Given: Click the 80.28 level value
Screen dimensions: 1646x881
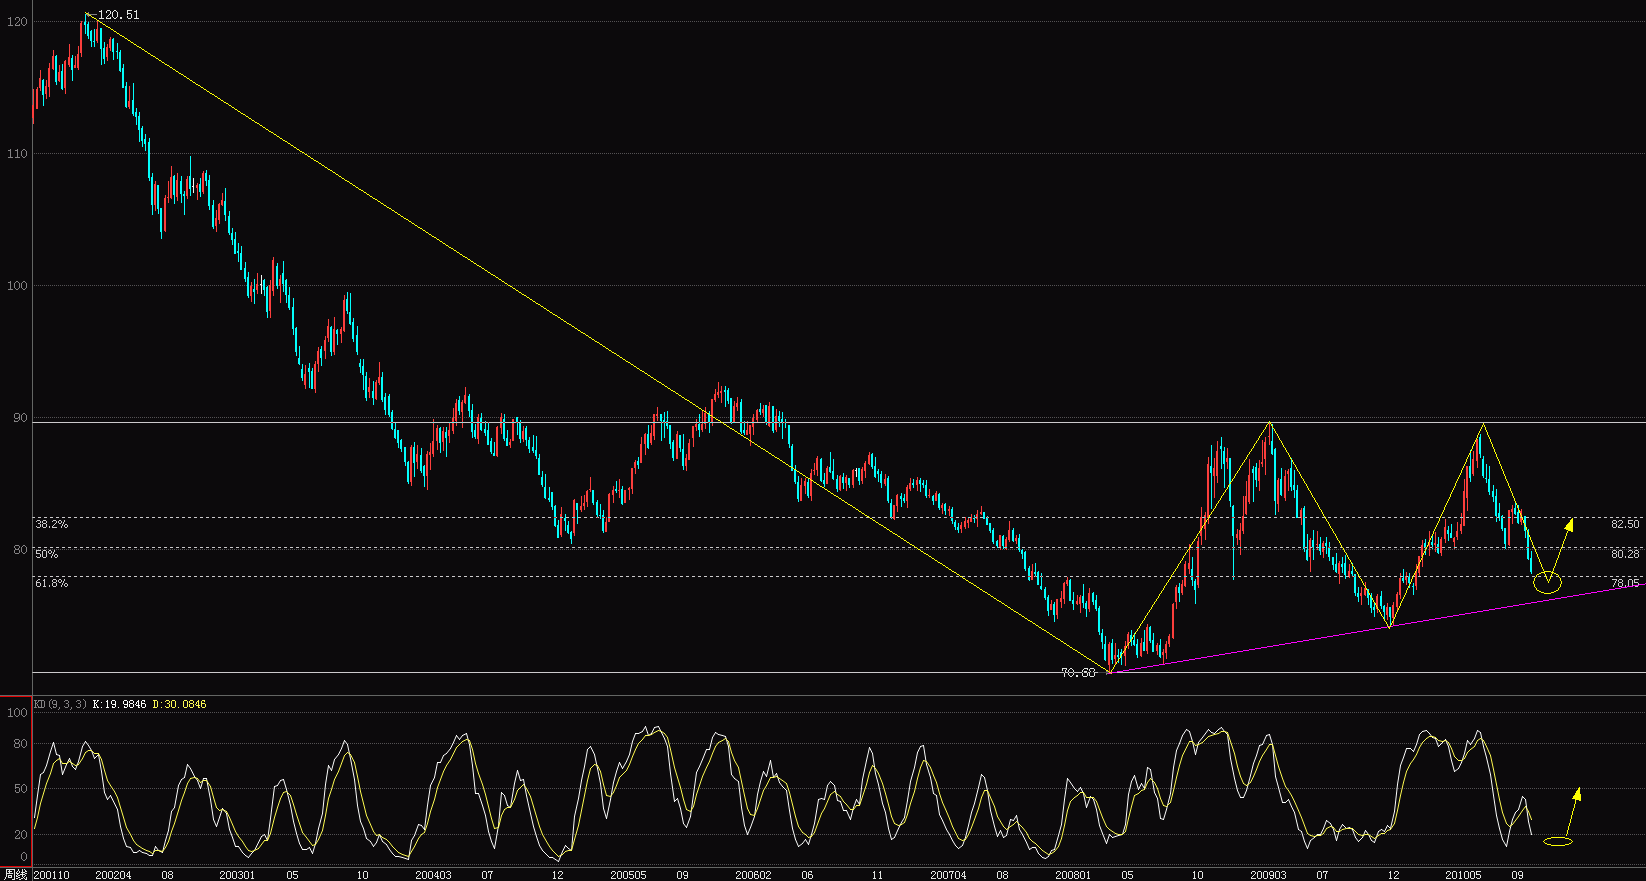Looking at the screenshot, I should click(1625, 554).
